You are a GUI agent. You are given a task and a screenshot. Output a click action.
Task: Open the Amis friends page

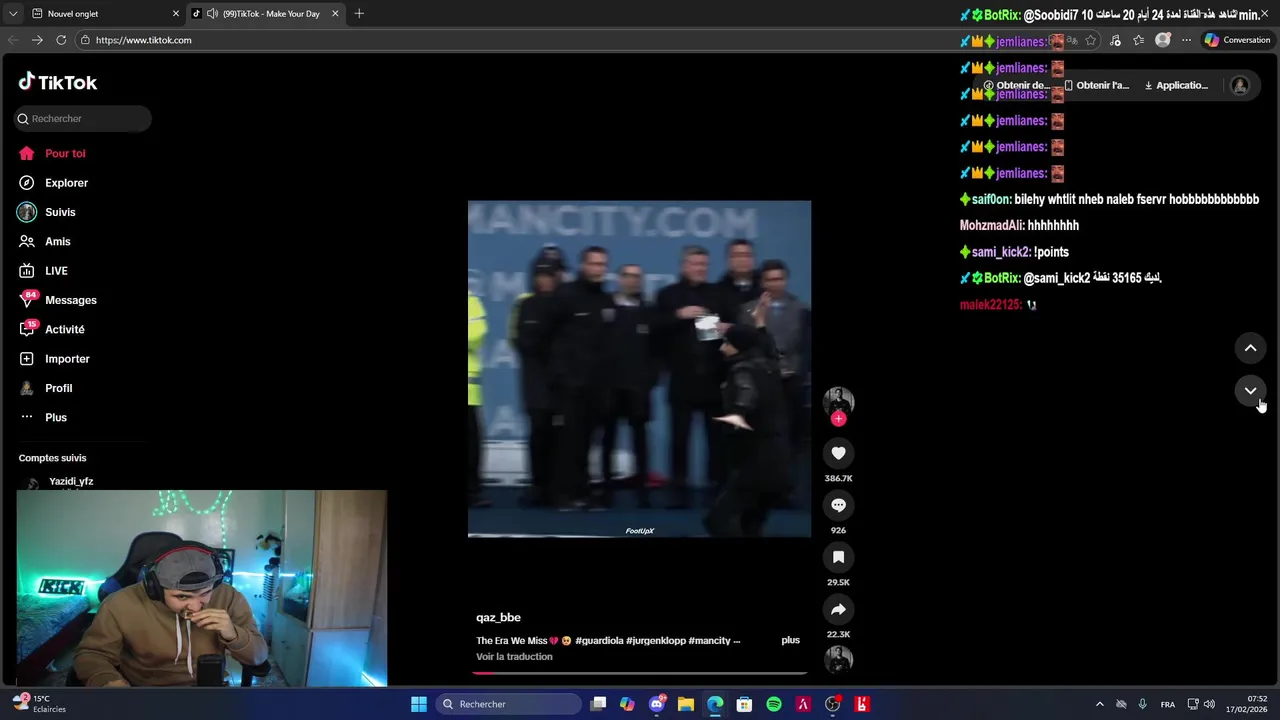click(44, 241)
